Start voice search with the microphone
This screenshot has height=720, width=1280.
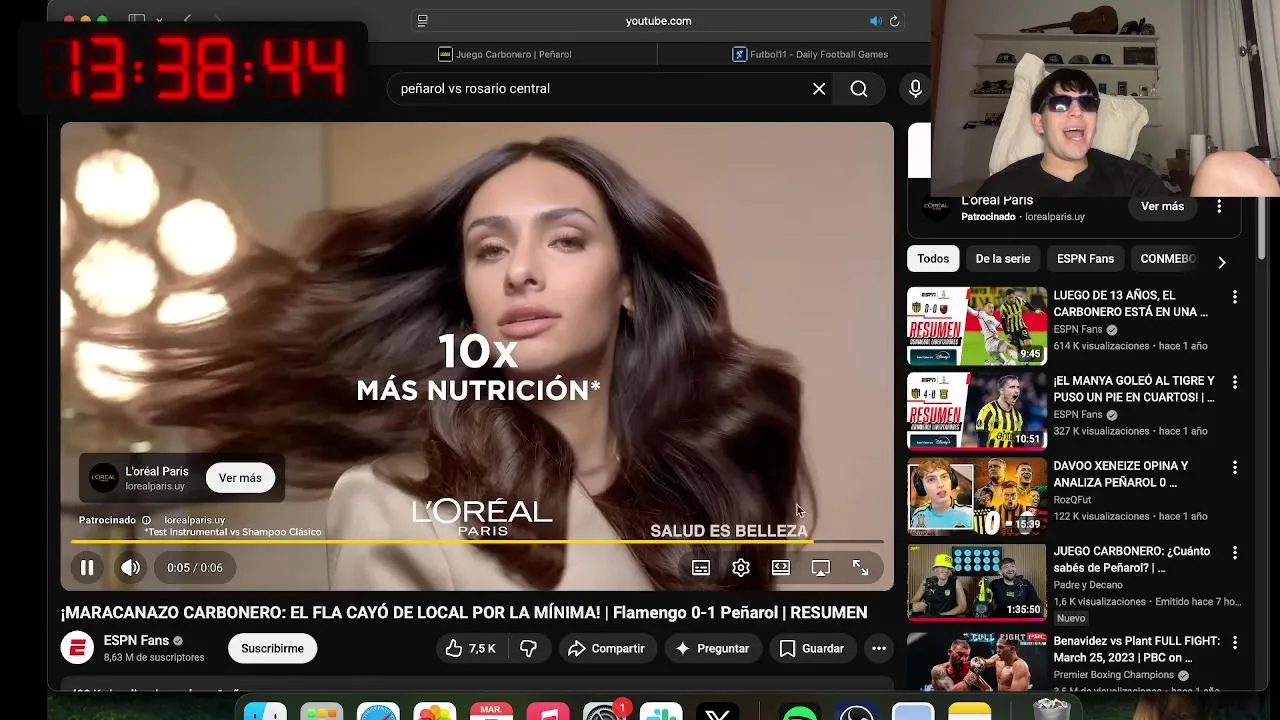click(915, 89)
